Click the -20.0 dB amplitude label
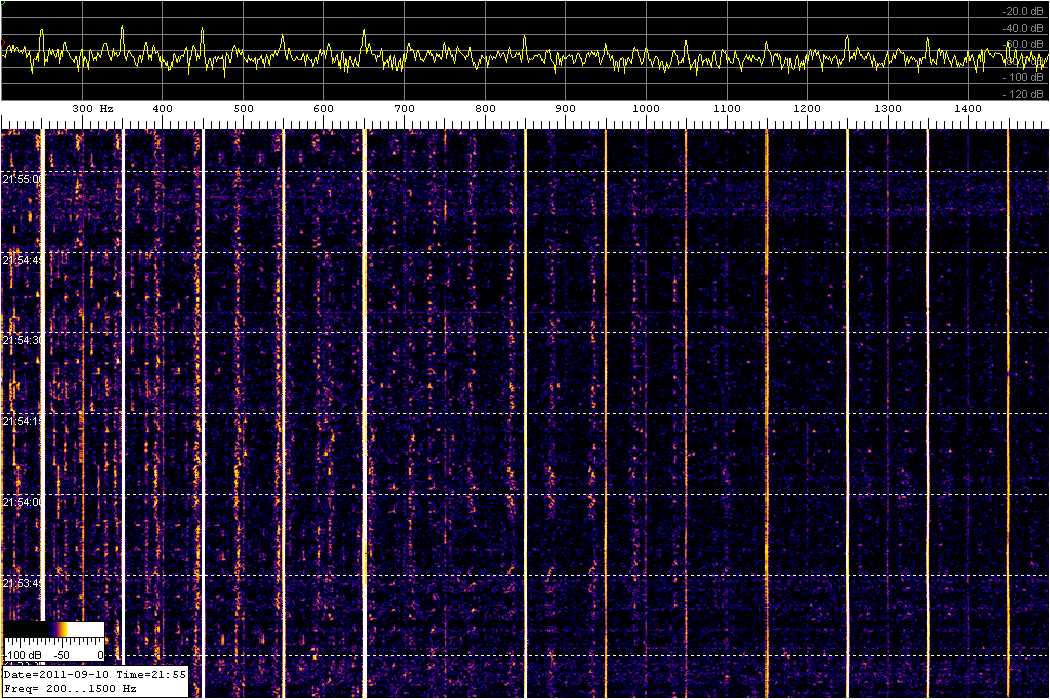The width and height of the screenshot is (1050, 699). tap(1023, 11)
